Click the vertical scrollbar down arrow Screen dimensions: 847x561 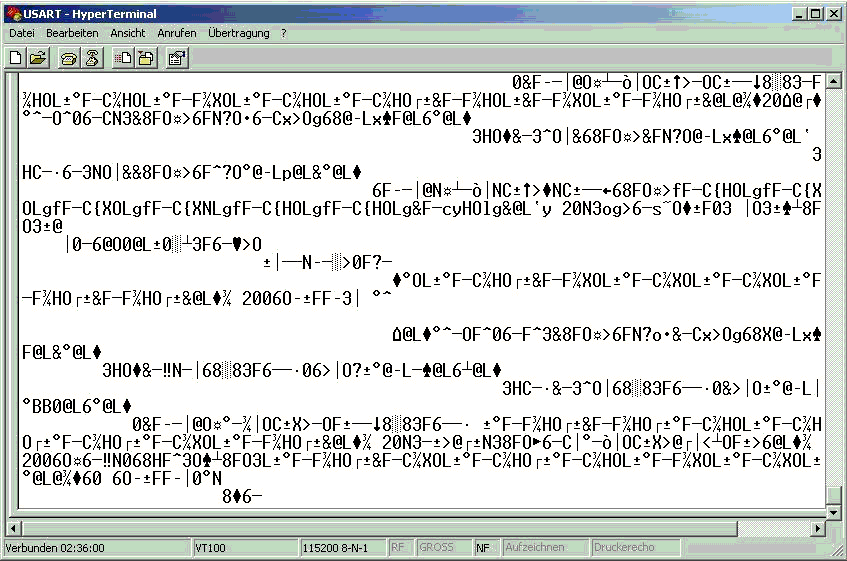pos(833,512)
